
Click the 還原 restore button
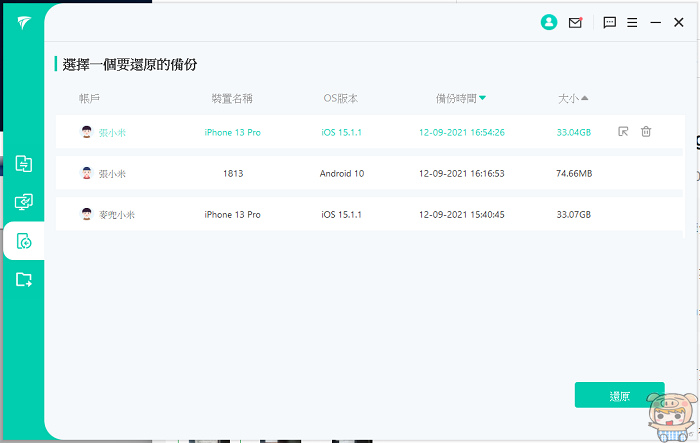coord(619,396)
